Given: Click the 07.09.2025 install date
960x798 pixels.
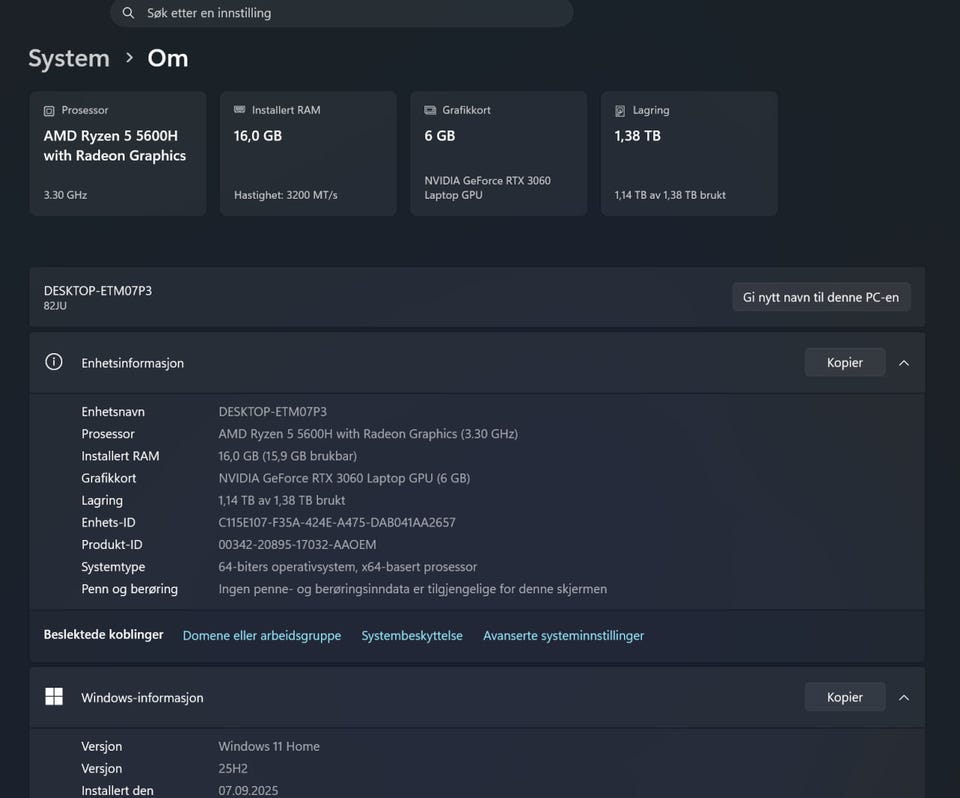Looking at the screenshot, I should [248, 790].
